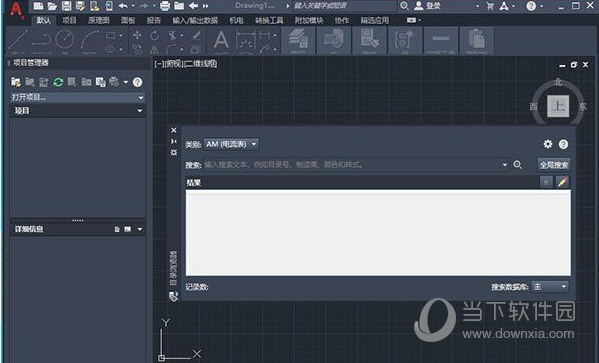Click the 北 compass label on ViewCube
599x363 pixels.
point(559,82)
